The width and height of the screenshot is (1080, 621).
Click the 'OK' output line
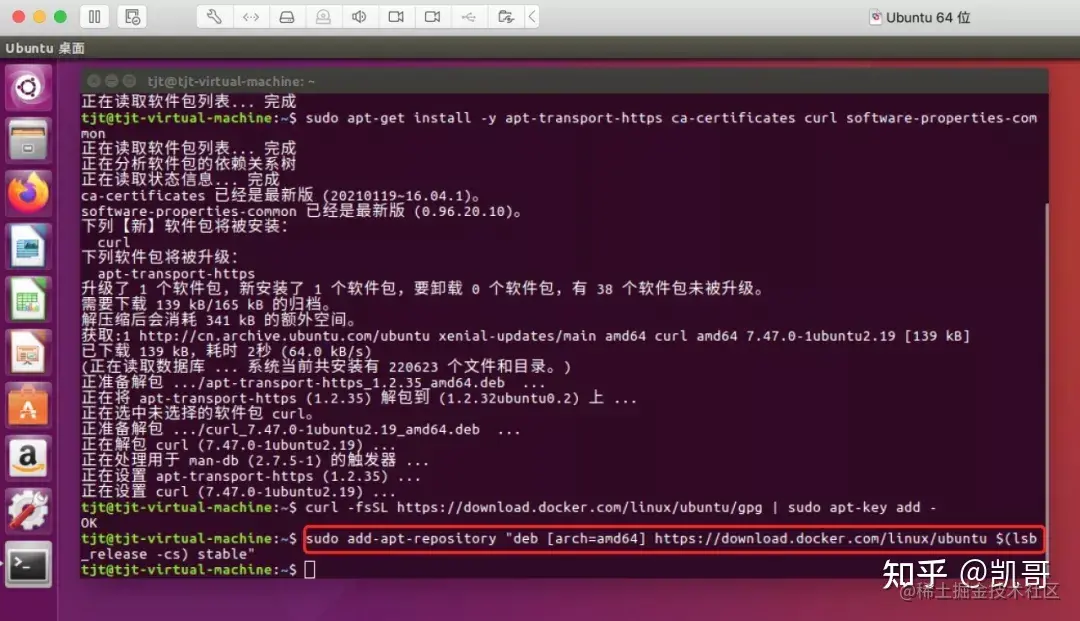click(90, 523)
